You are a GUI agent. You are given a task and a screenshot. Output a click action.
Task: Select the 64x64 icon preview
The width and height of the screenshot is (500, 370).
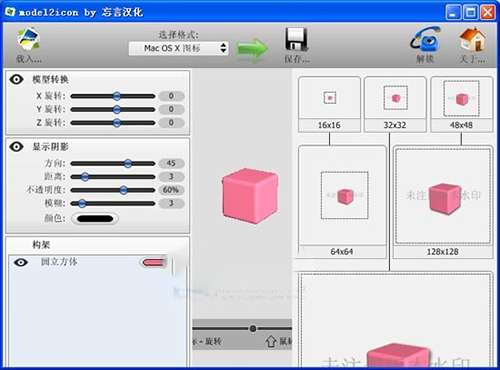tap(342, 202)
